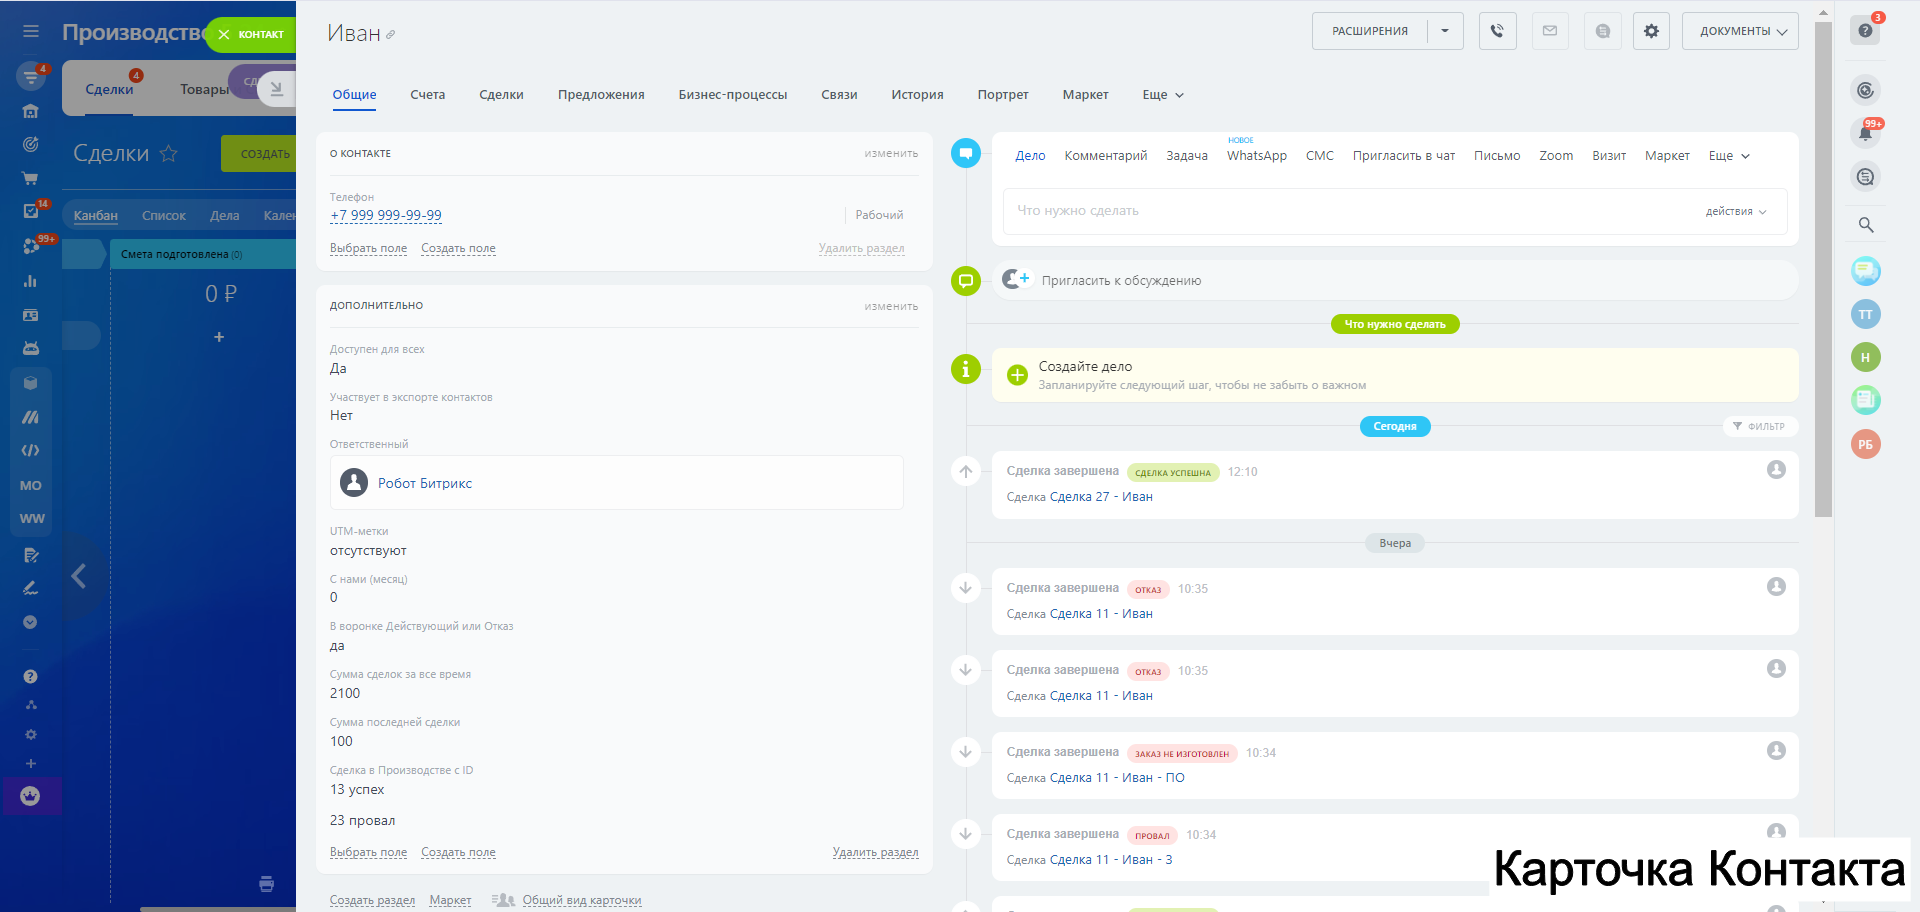Click the phone call icon button

[x=1497, y=31]
